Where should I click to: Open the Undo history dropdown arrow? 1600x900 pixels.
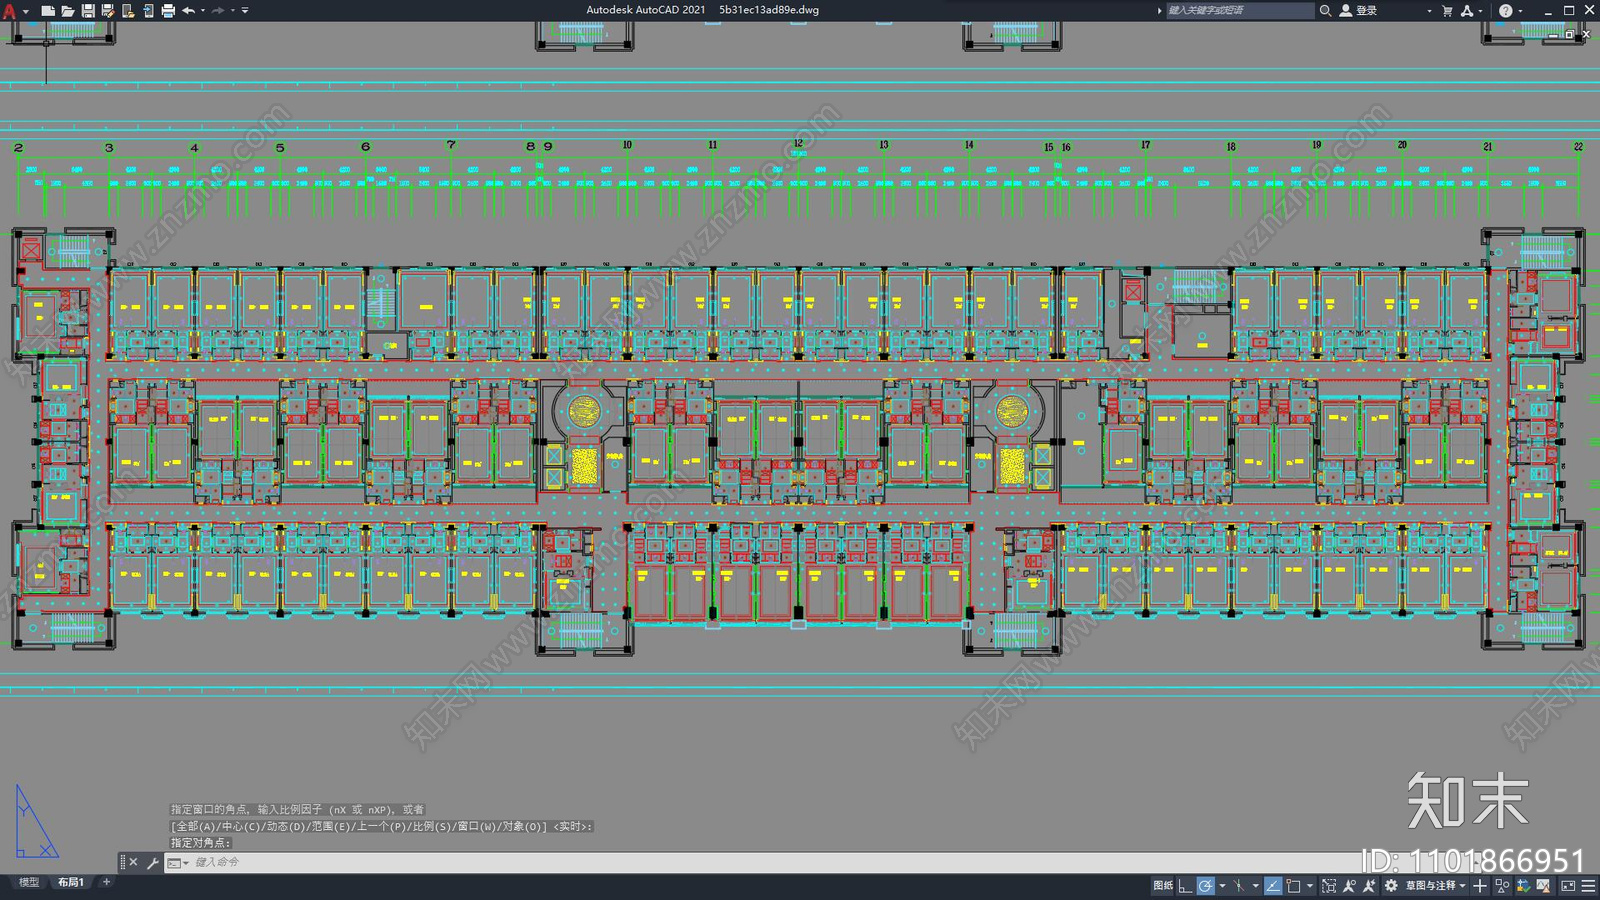click(x=203, y=11)
